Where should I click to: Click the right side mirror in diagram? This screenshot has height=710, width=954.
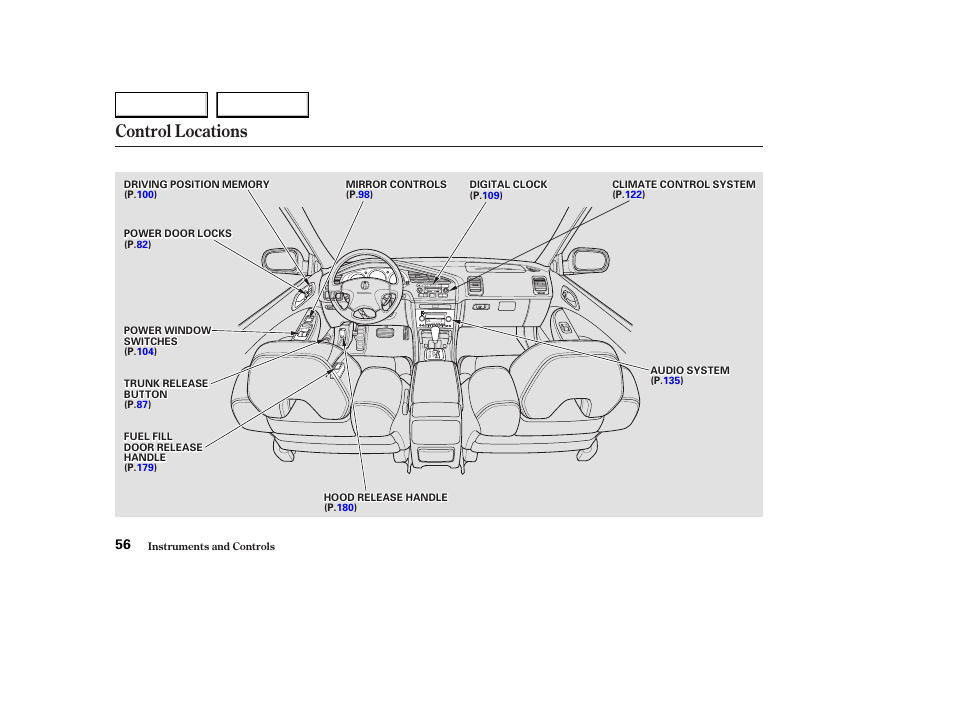pyautogui.click(x=588, y=260)
